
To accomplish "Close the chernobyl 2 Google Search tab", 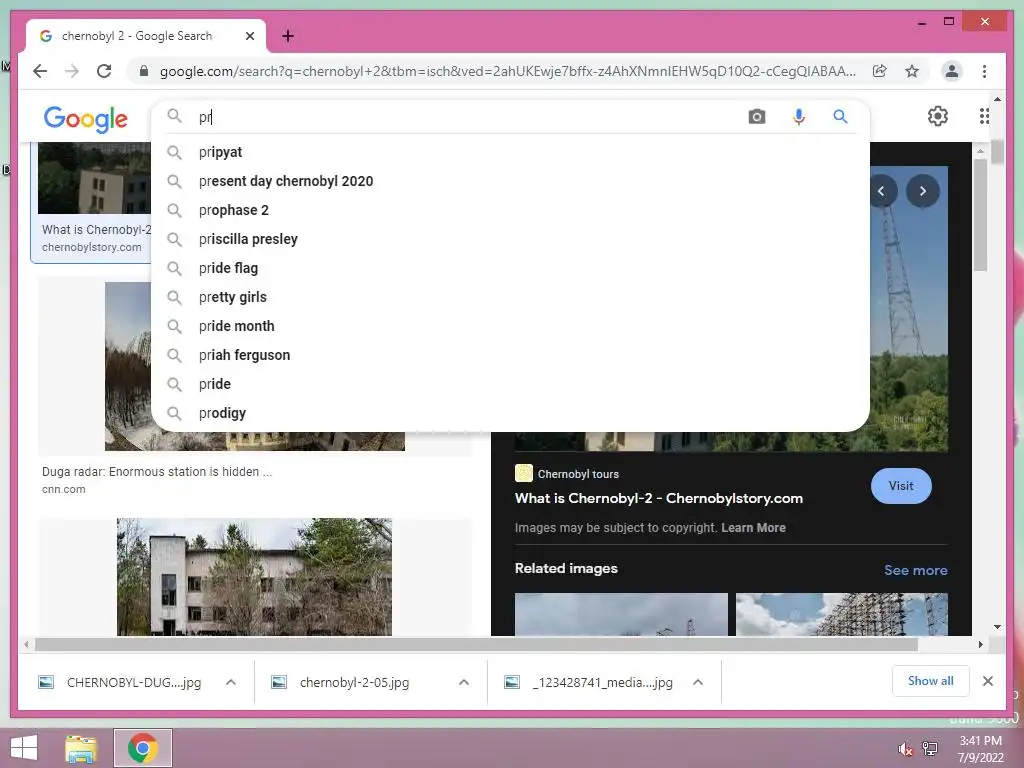I will point(249,36).
